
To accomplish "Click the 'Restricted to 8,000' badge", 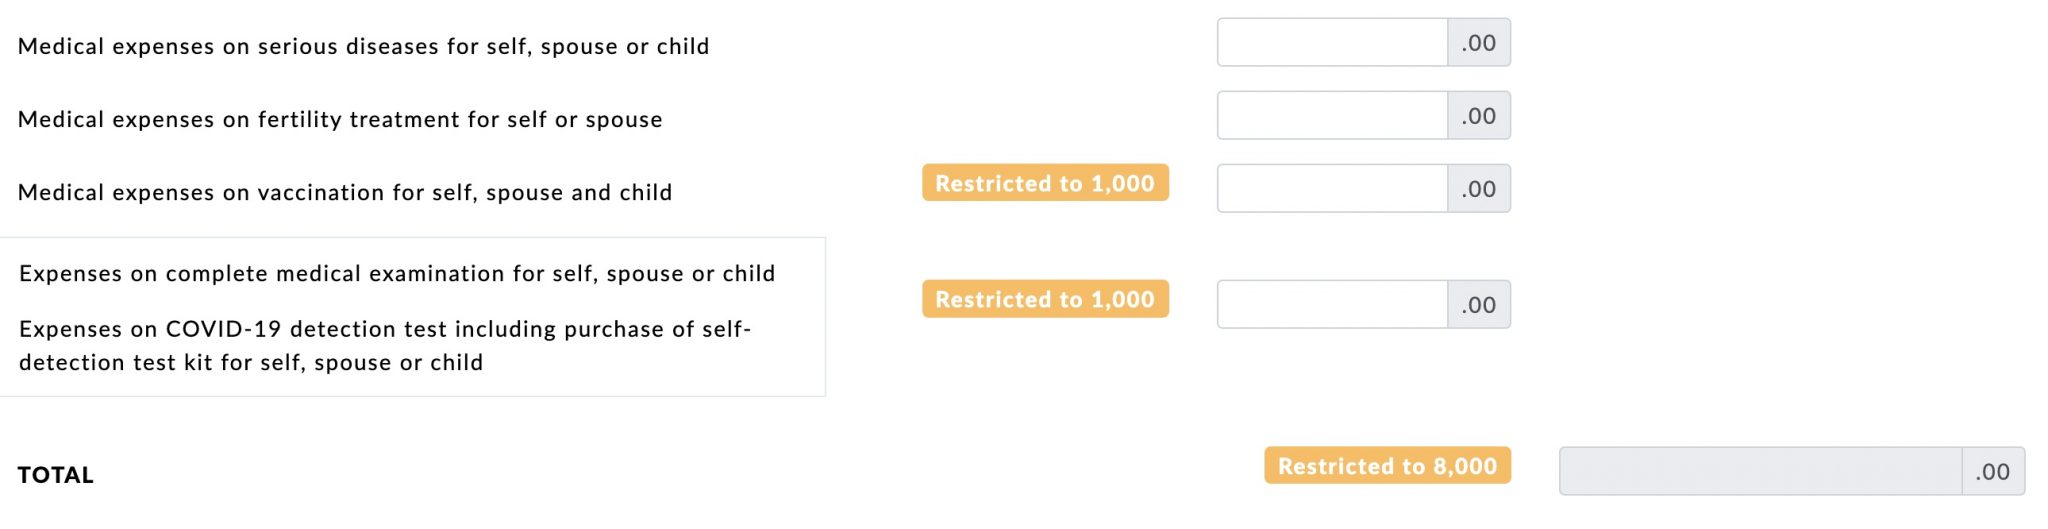I will point(1387,466).
